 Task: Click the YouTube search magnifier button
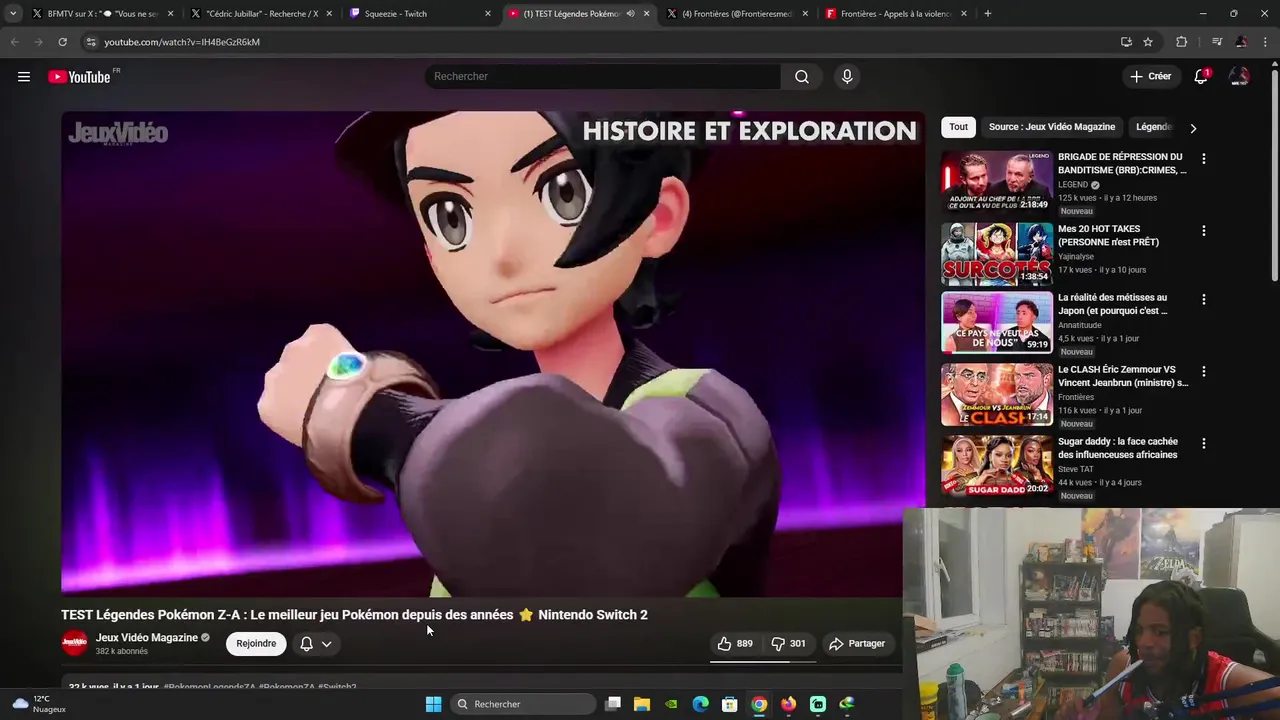802,77
